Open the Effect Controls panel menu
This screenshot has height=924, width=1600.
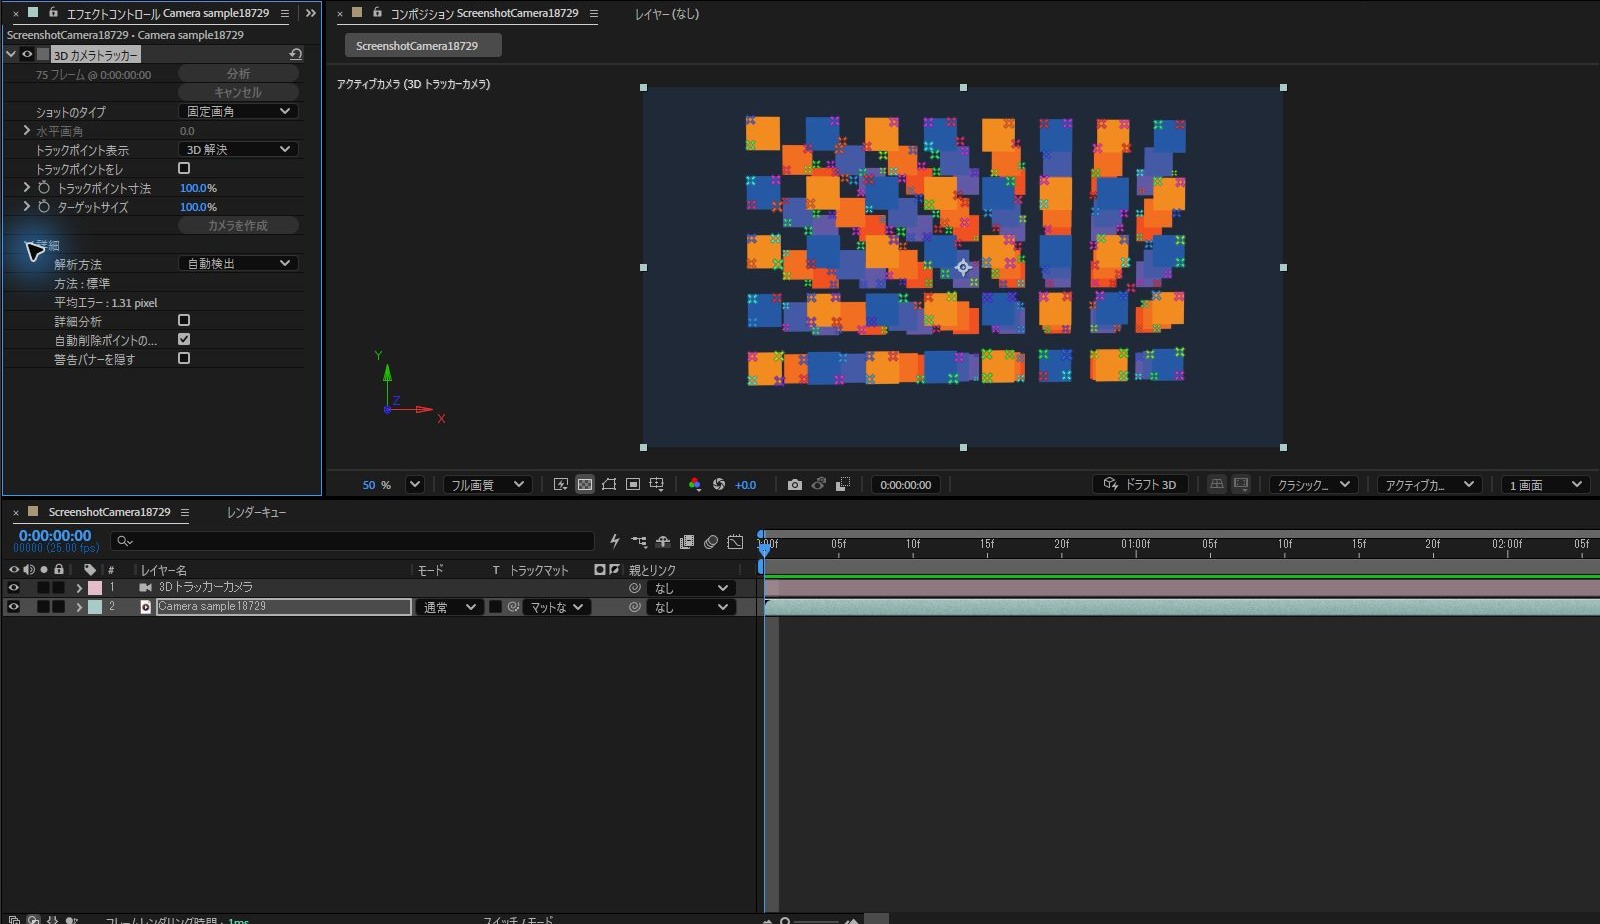pos(285,13)
